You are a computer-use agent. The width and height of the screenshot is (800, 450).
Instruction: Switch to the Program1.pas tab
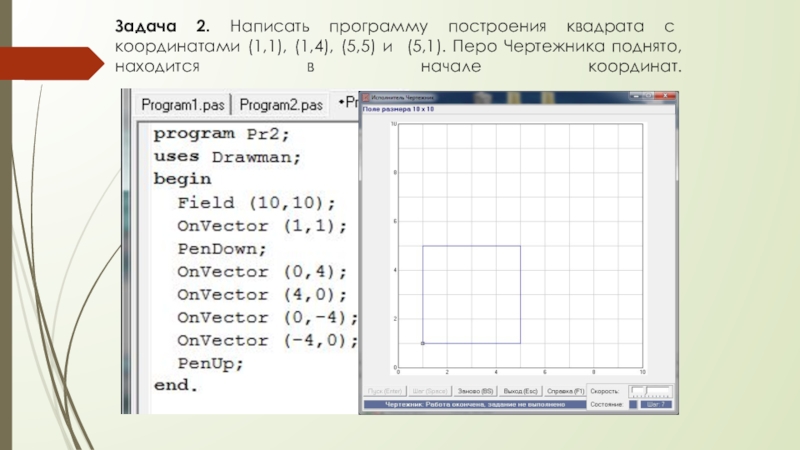tap(183, 105)
